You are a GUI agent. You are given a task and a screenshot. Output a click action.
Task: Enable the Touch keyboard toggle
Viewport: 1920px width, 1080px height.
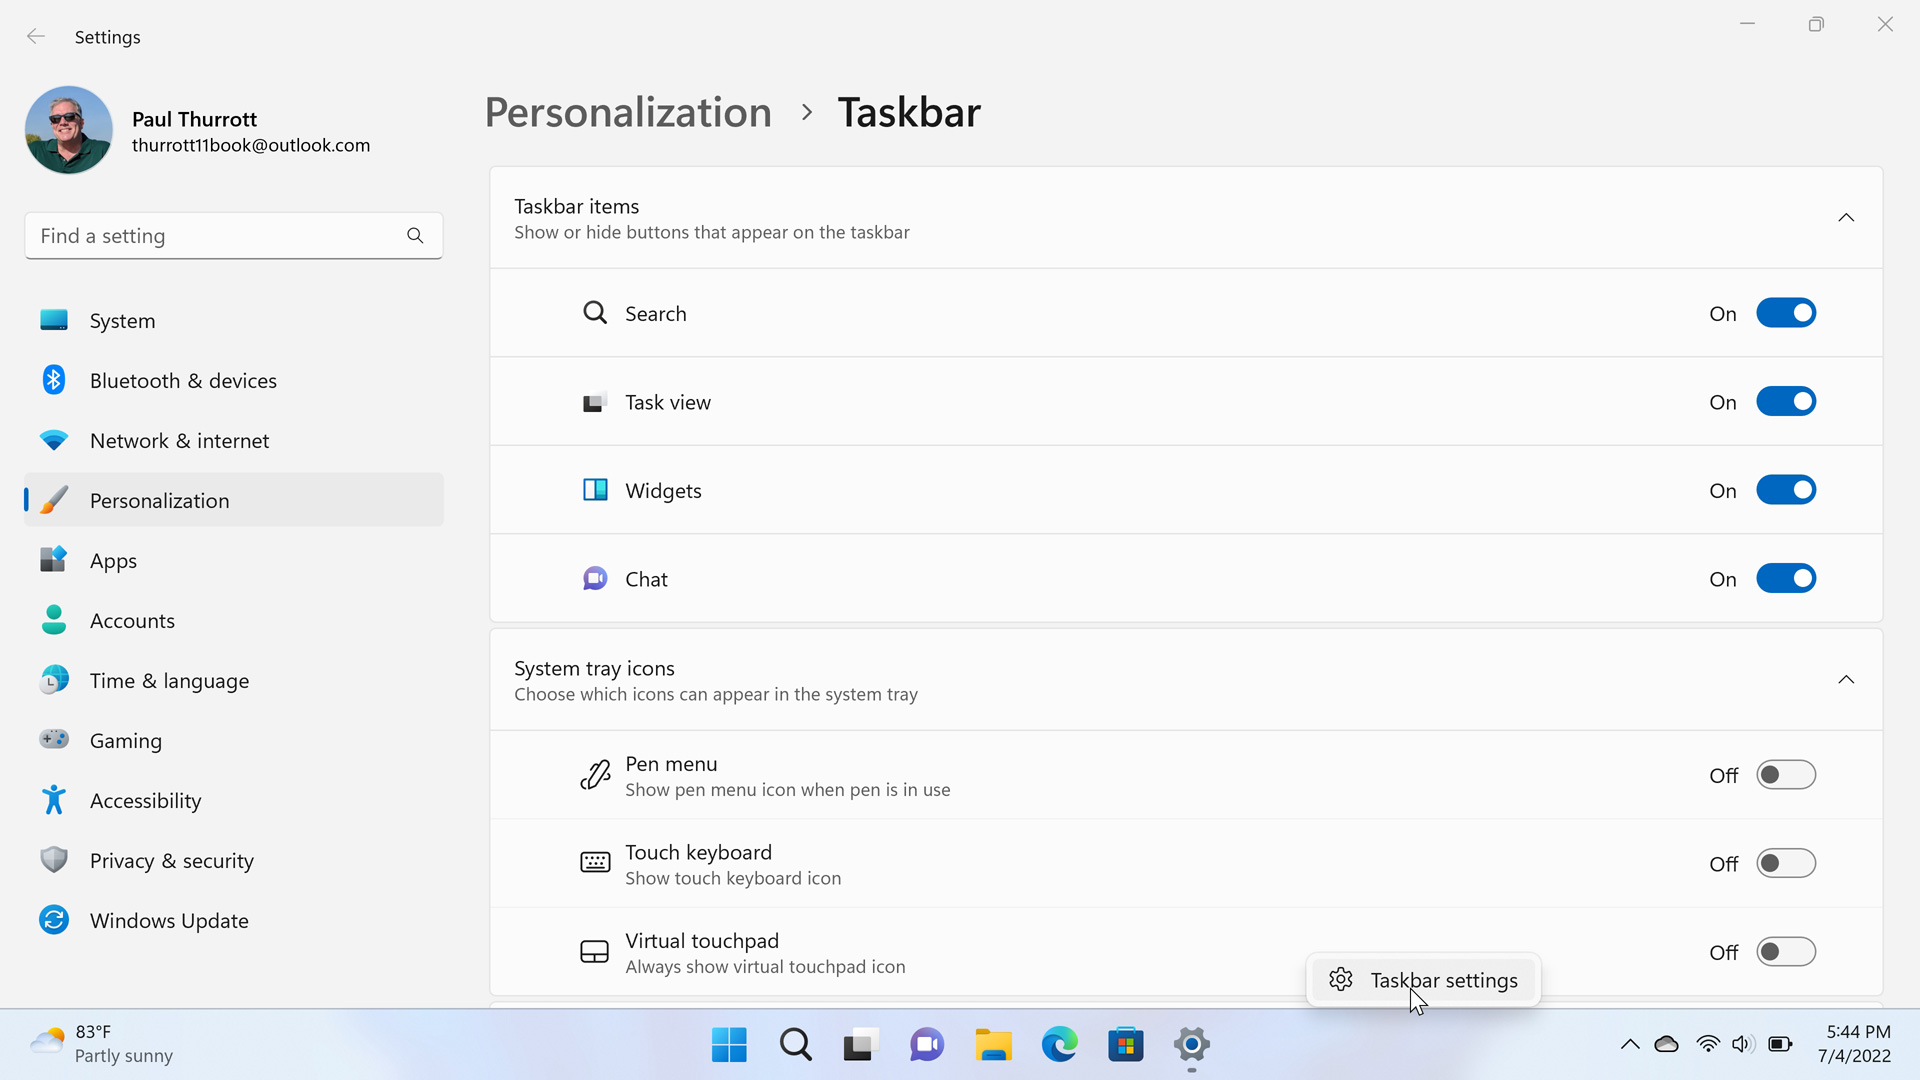[1786, 863]
